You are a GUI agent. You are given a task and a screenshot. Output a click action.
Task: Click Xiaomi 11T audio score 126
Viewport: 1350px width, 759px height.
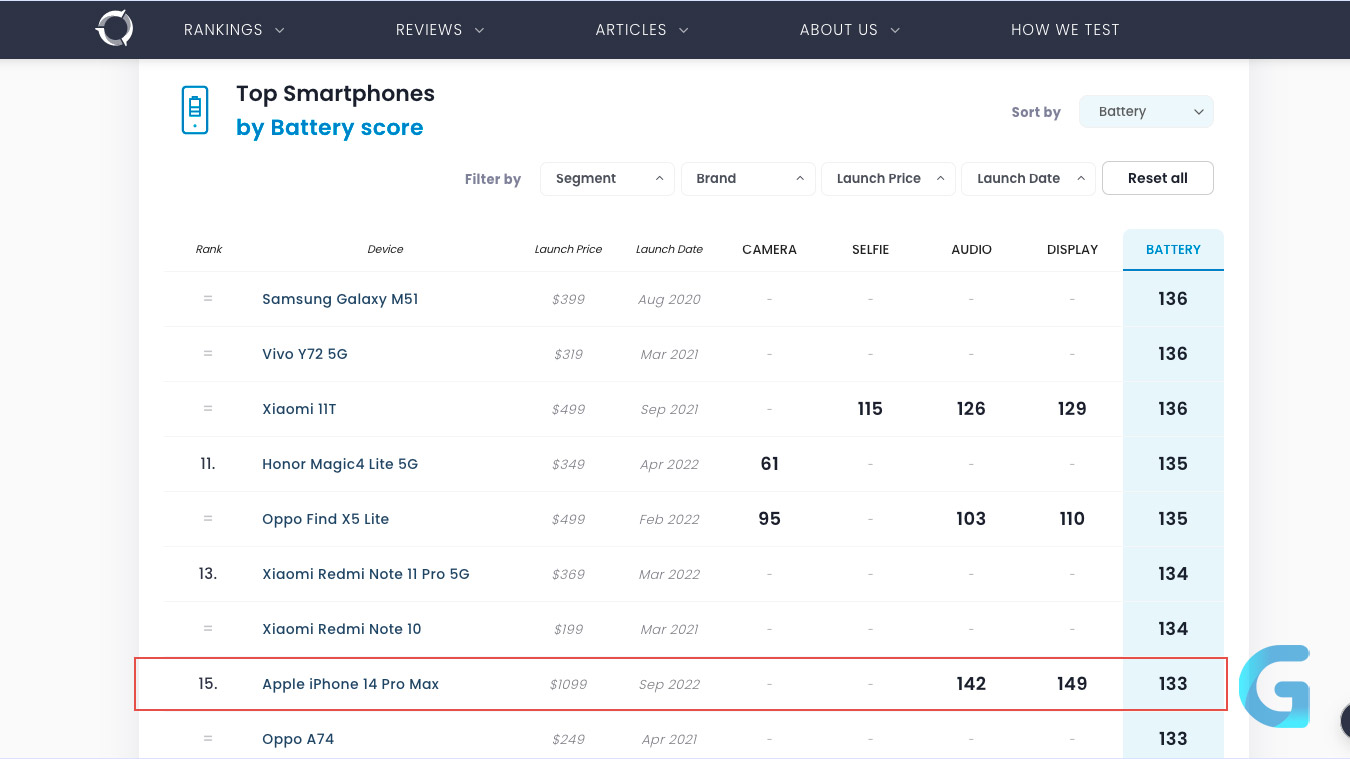pos(971,409)
